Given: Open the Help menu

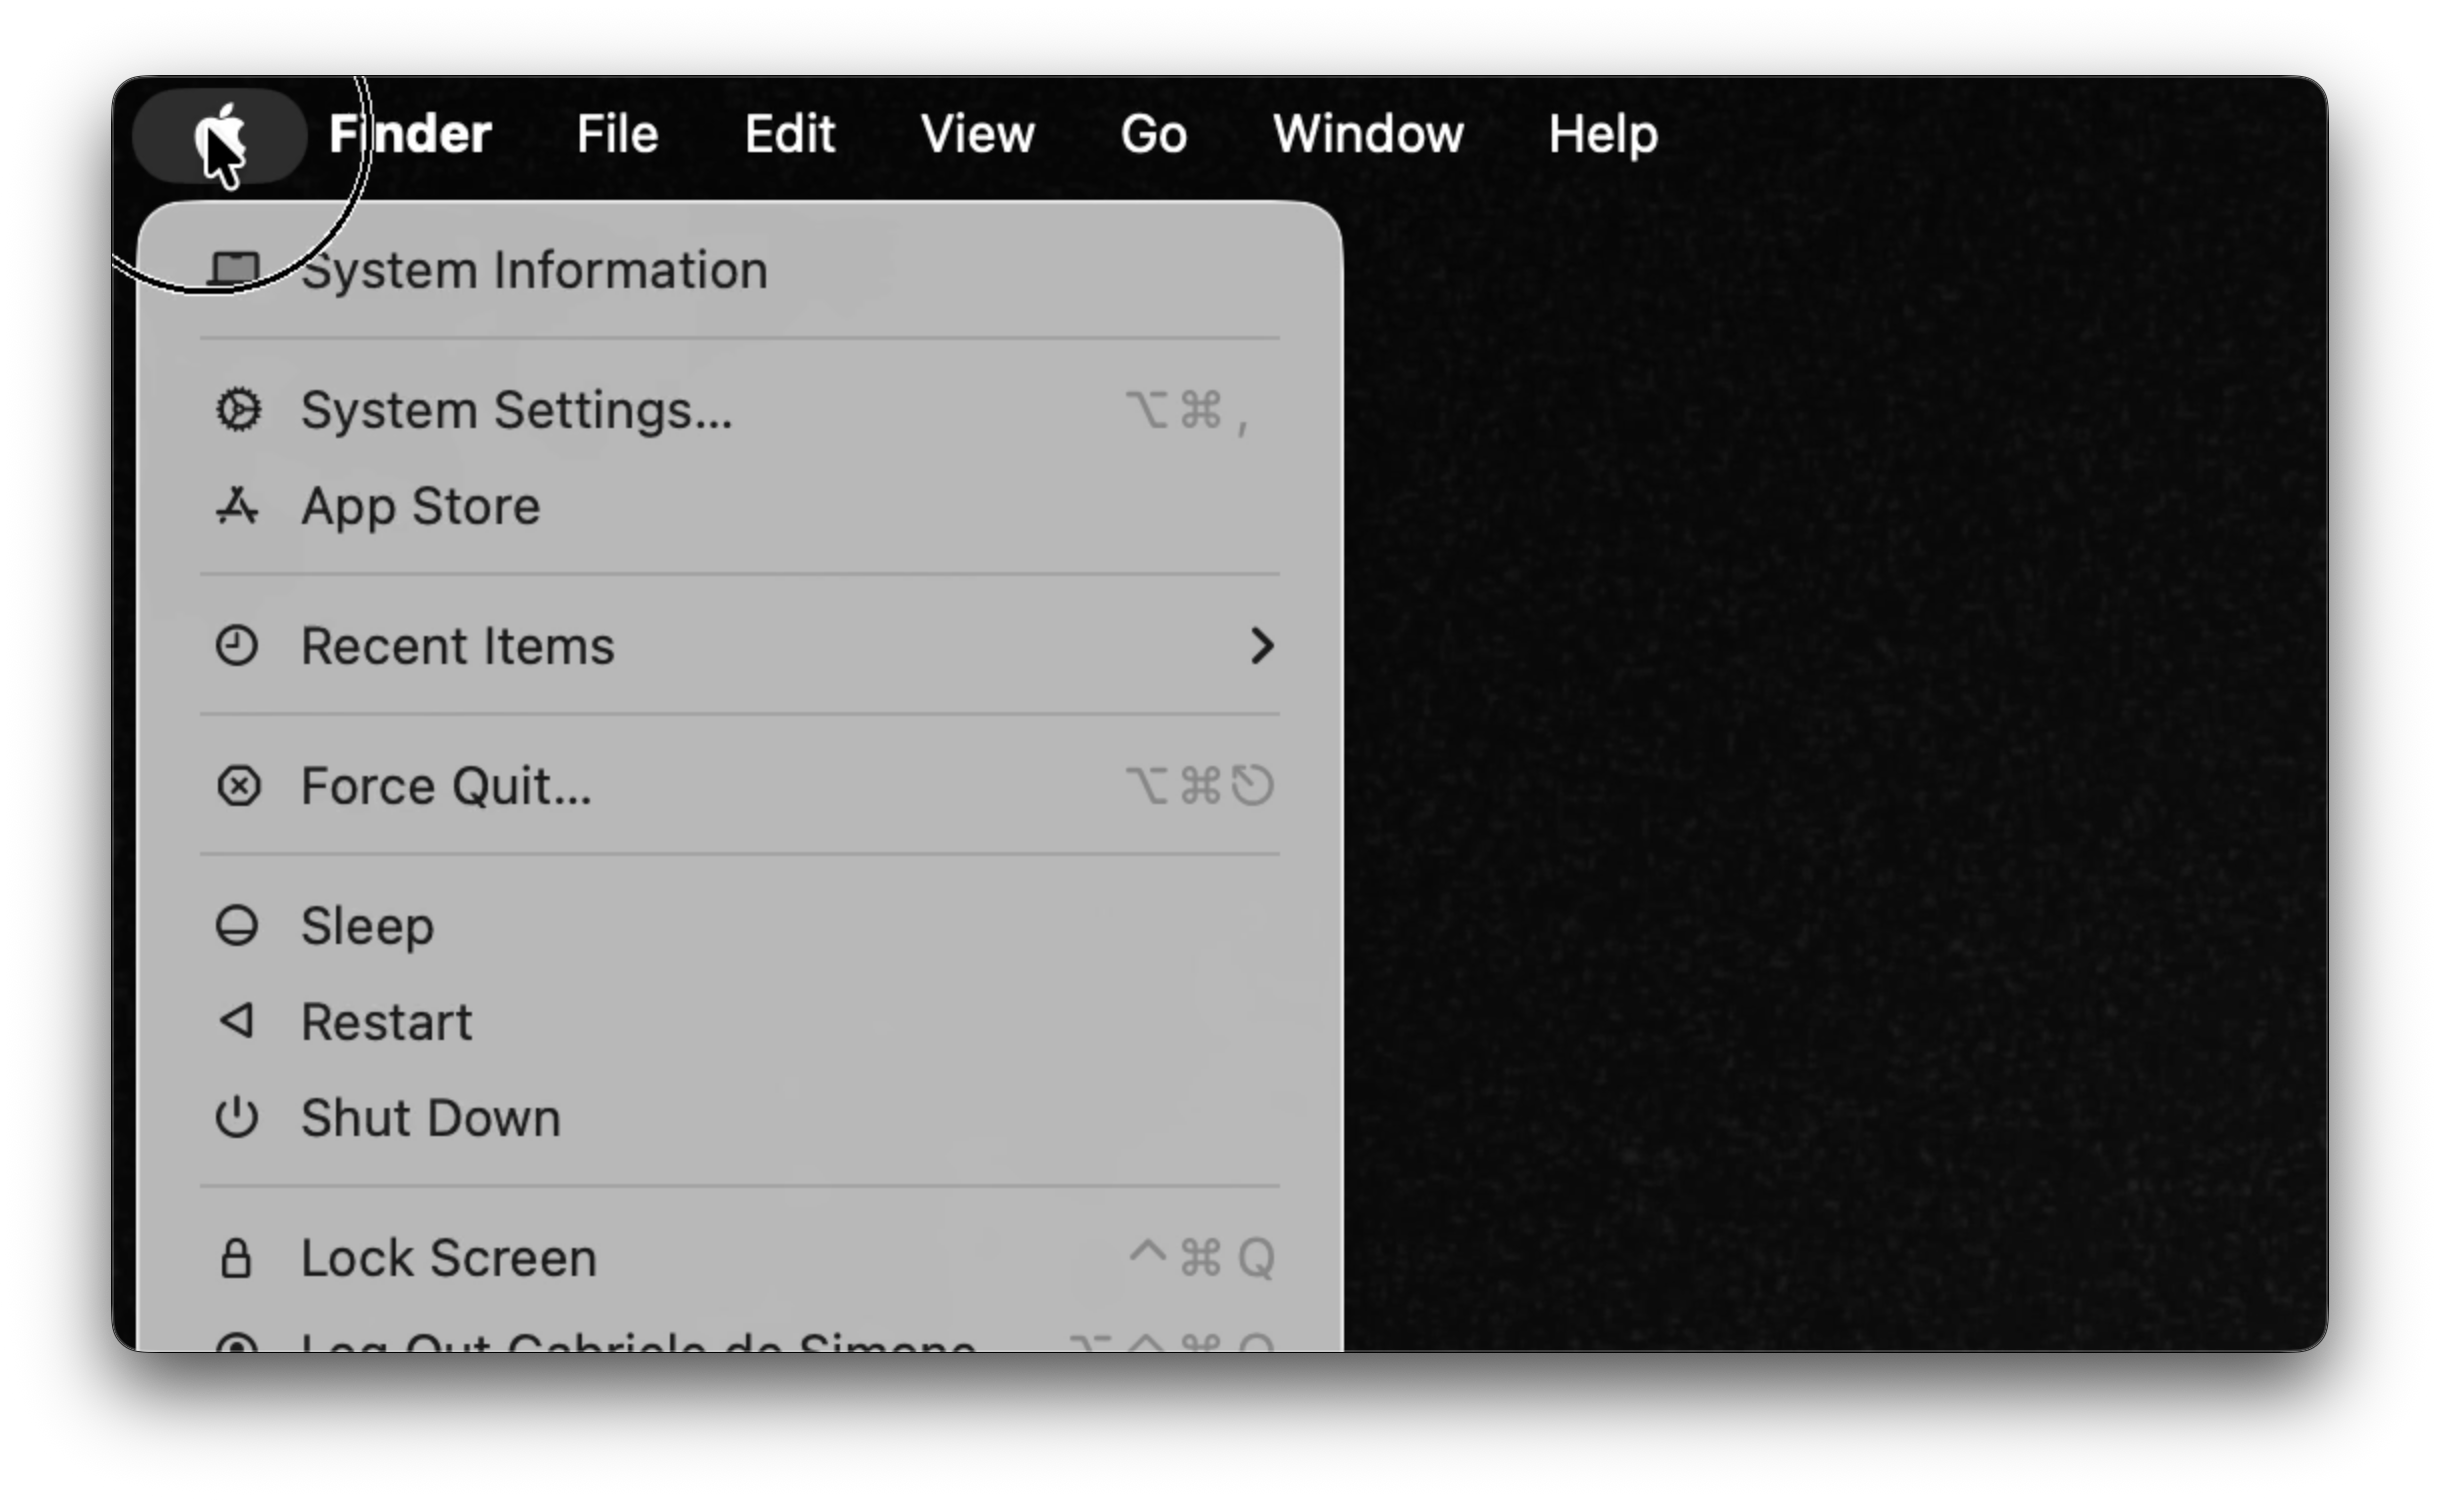Looking at the screenshot, I should (1602, 134).
